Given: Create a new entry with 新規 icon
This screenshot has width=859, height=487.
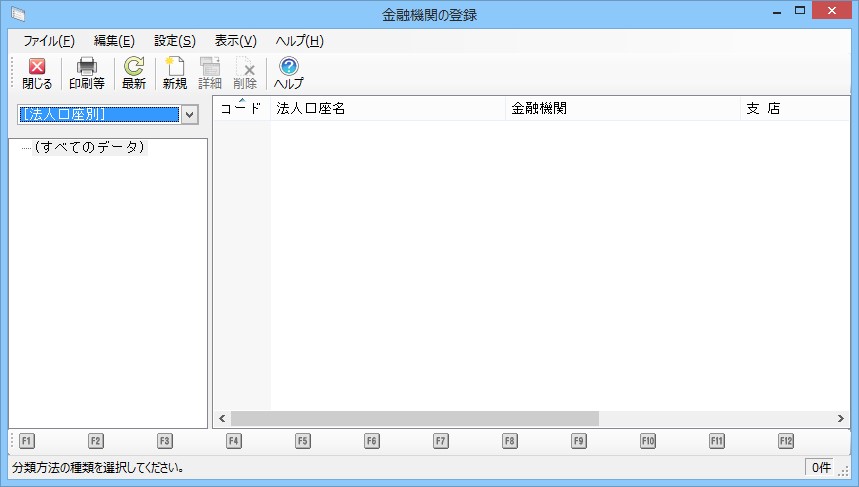Looking at the screenshot, I should pos(175,73).
